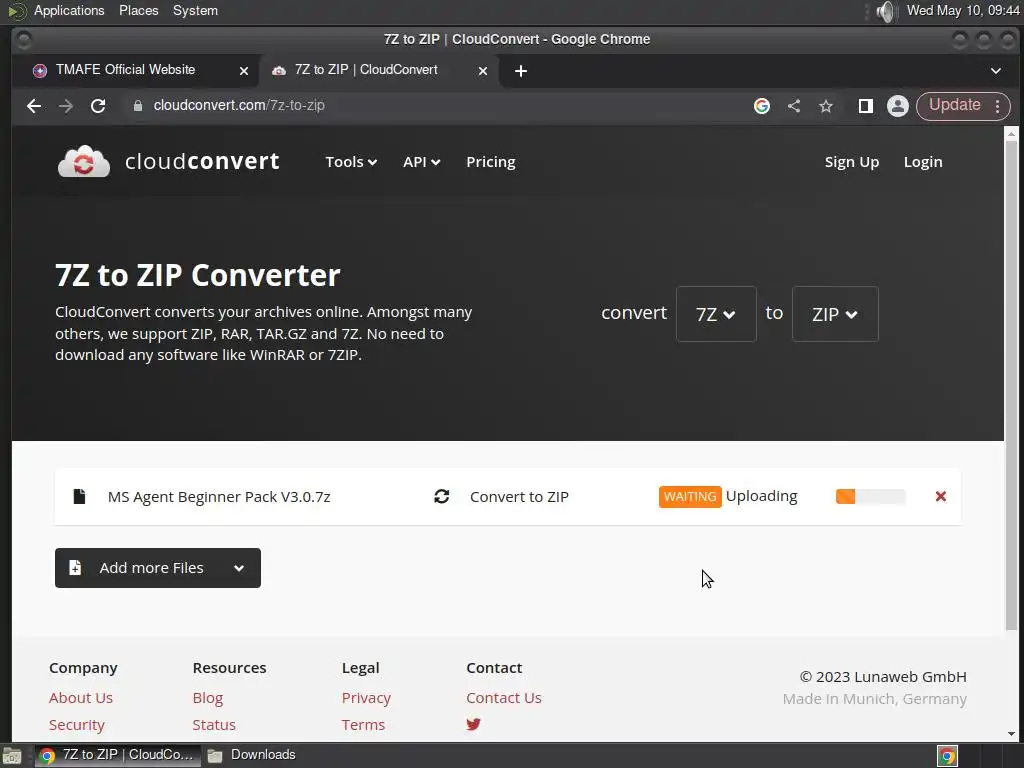
Task: Open the Status footer link
Action: [x=214, y=725]
